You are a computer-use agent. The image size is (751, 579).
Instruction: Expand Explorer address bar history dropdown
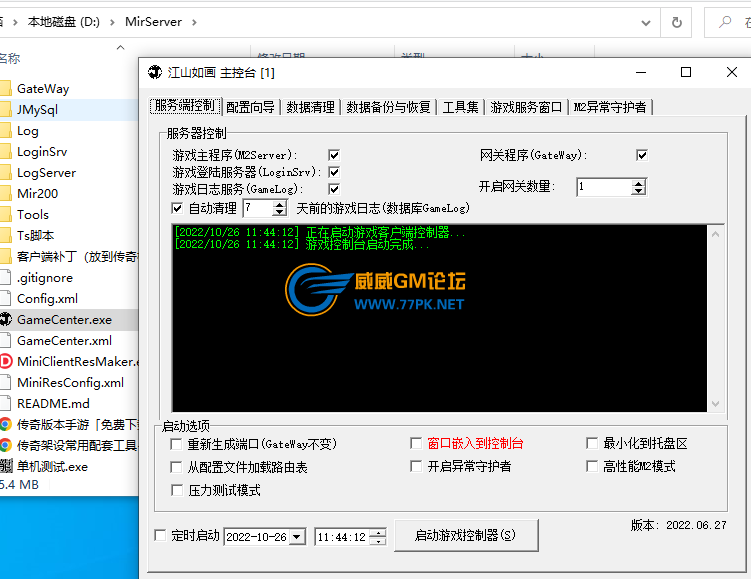pyautogui.click(x=646, y=23)
